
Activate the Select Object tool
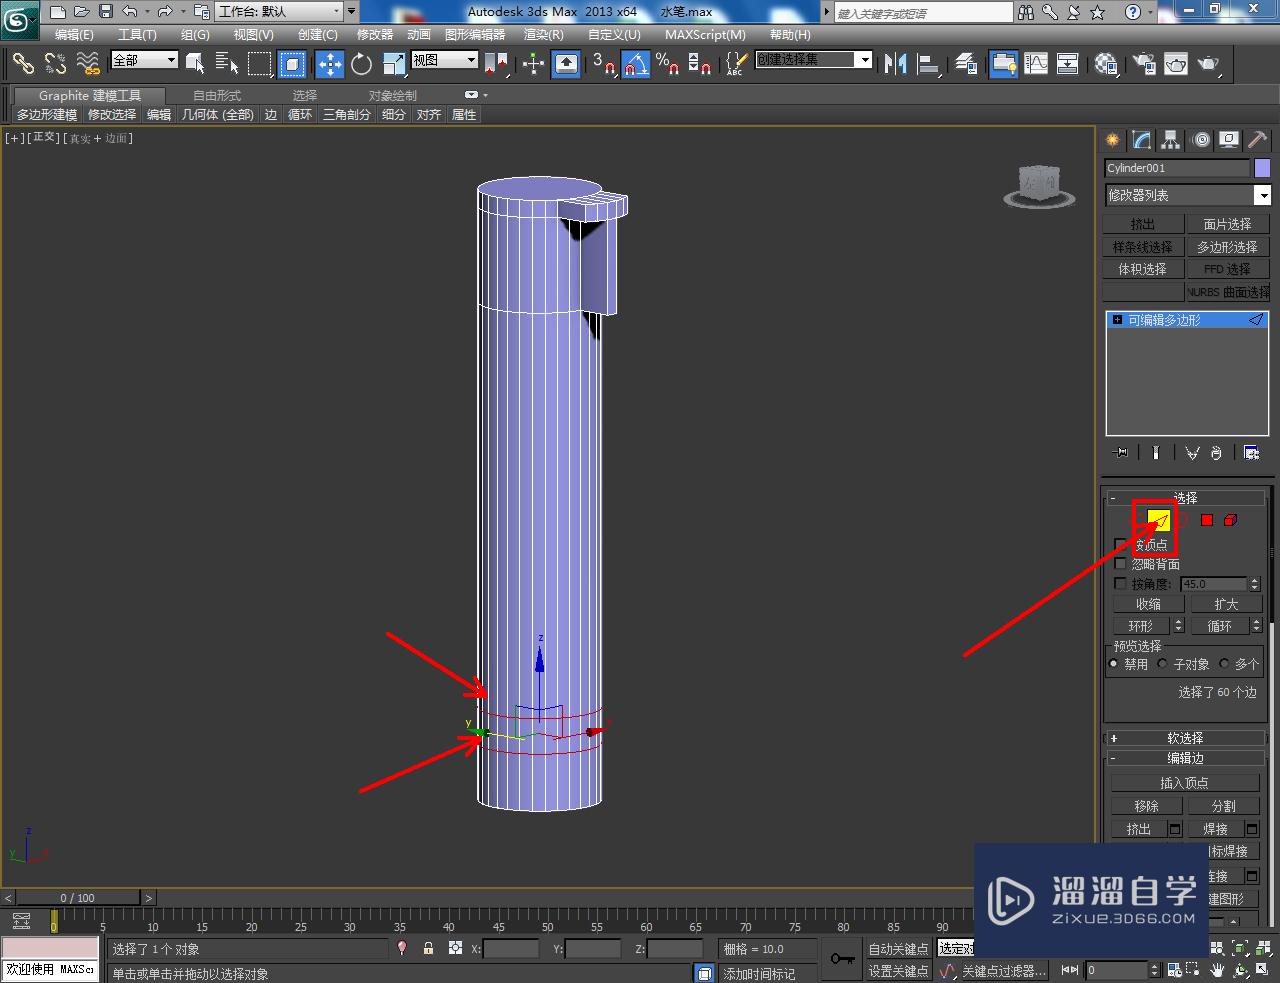(x=196, y=64)
